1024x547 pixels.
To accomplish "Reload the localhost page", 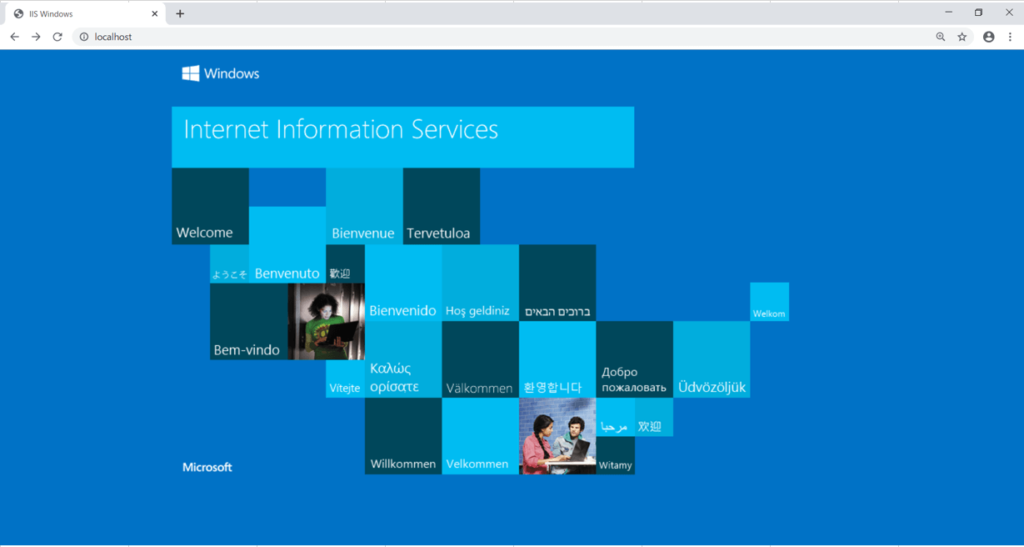I will coord(58,37).
